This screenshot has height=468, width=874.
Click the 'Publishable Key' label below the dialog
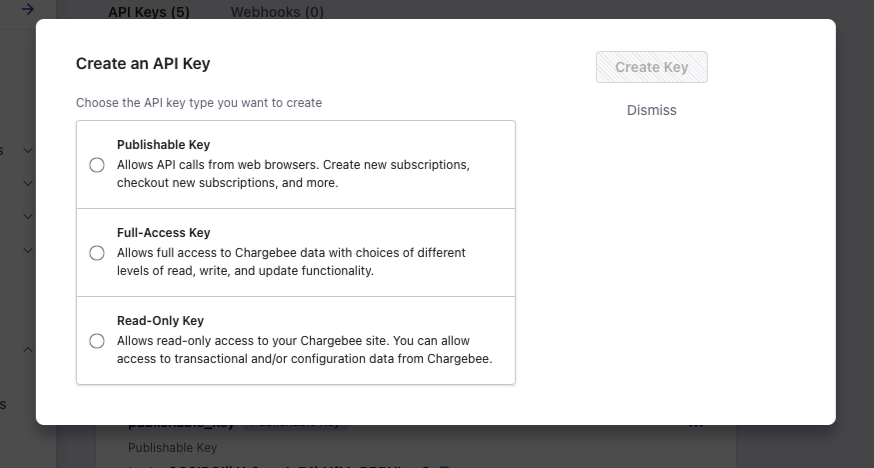(x=172, y=448)
